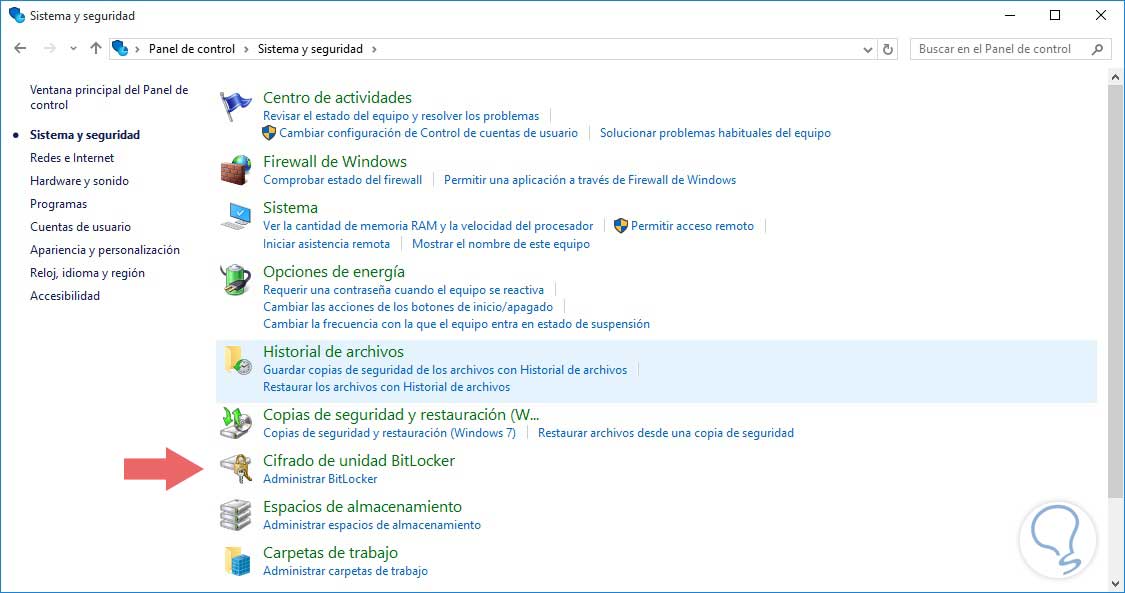Expand the chevron before Panel de control
Screen dimensions: 1125x593
point(137,49)
